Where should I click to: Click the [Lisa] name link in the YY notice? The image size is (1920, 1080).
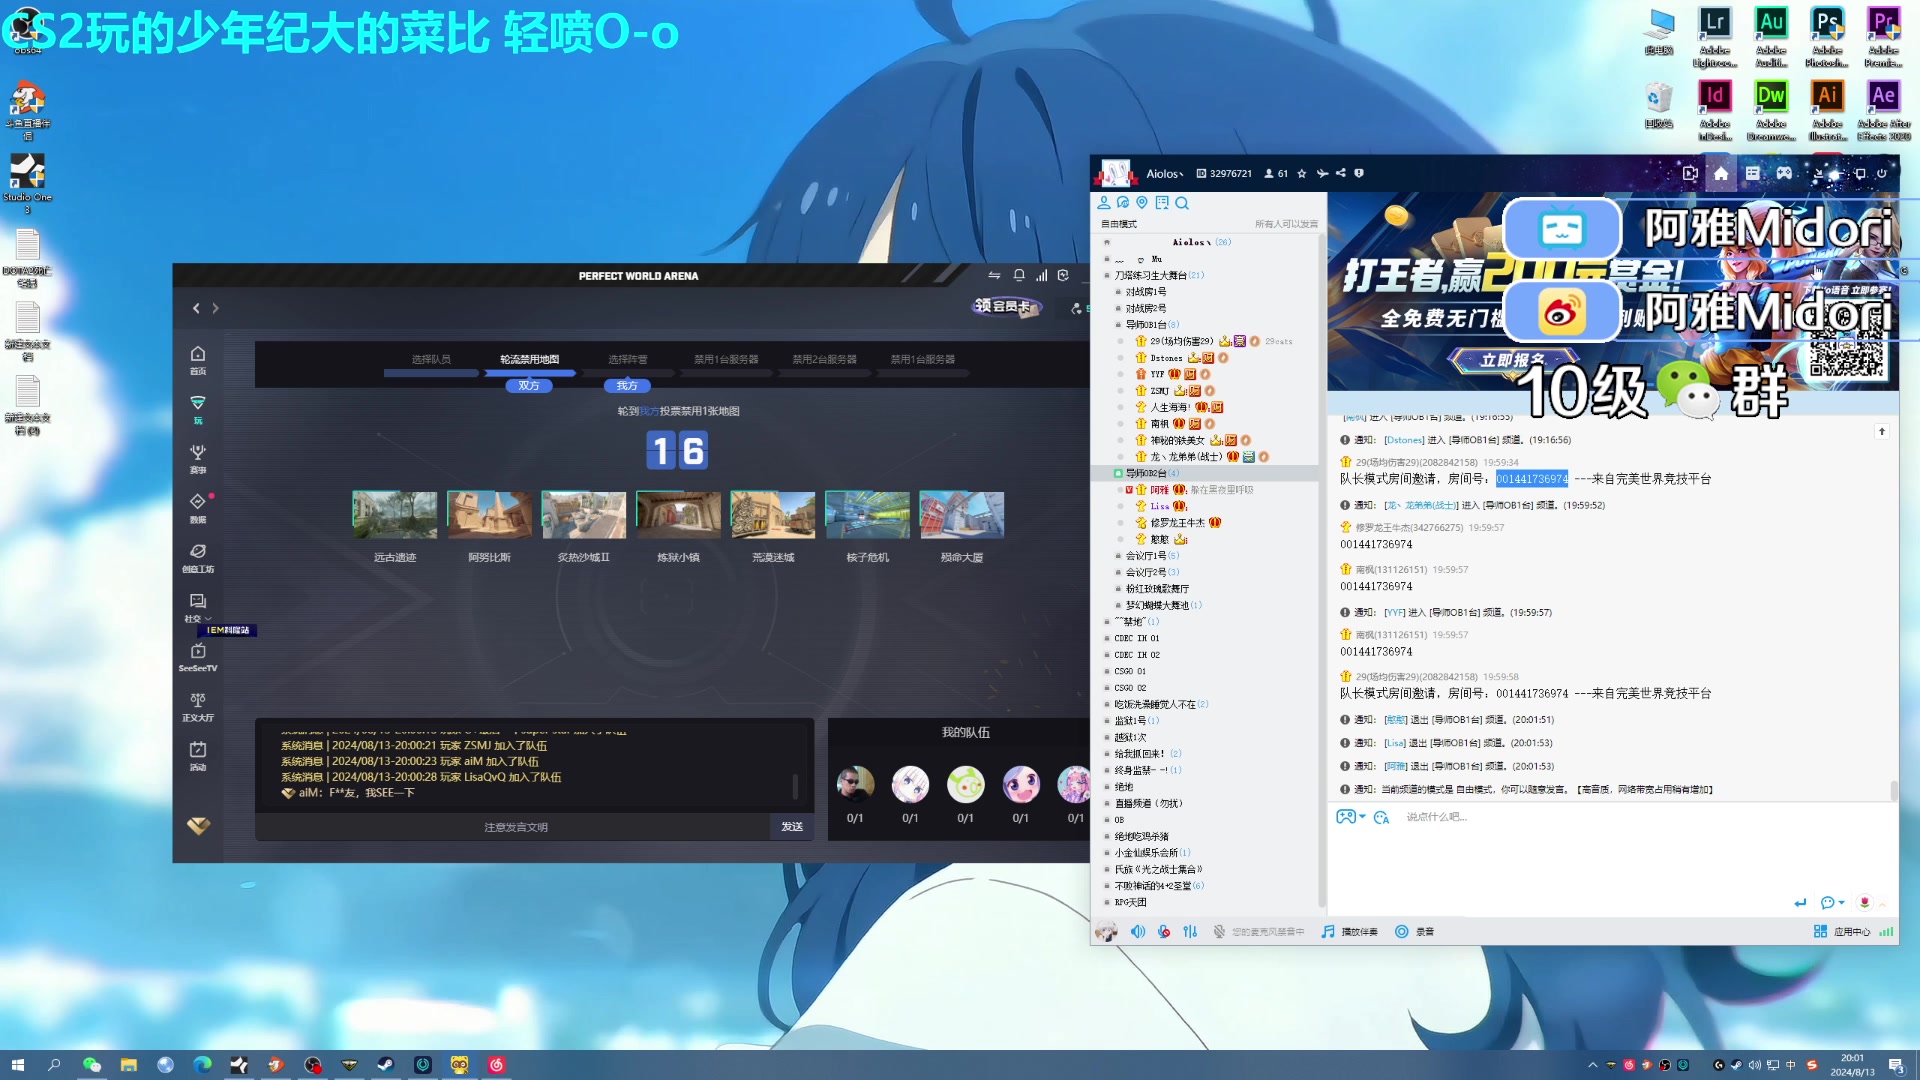pyautogui.click(x=1395, y=743)
